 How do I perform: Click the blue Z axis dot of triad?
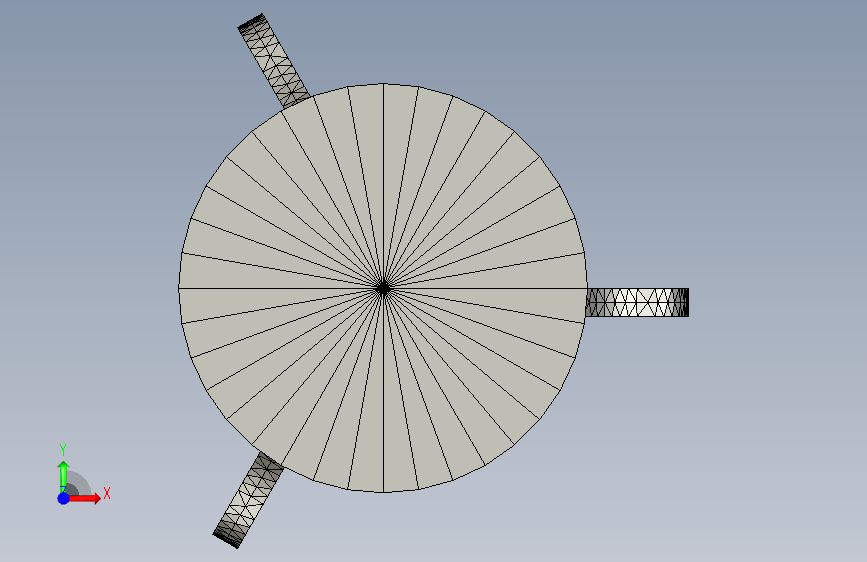[x=64, y=498]
